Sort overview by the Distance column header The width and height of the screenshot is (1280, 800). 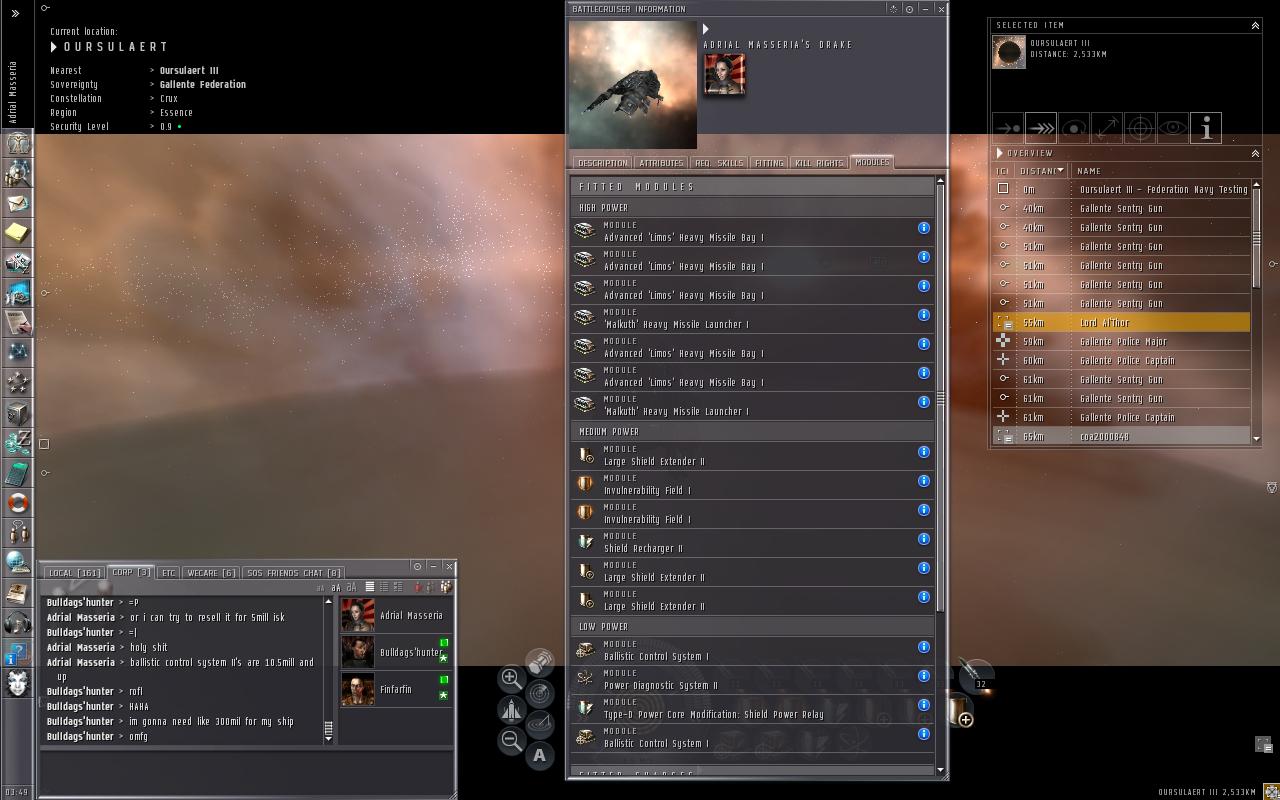(1043, 171)
